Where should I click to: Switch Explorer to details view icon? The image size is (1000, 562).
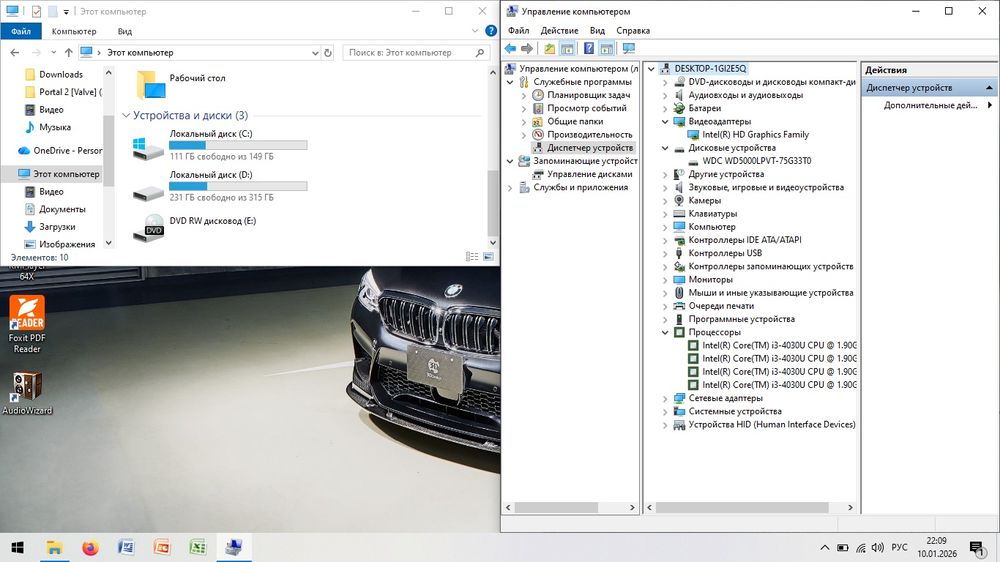[472, 256]
